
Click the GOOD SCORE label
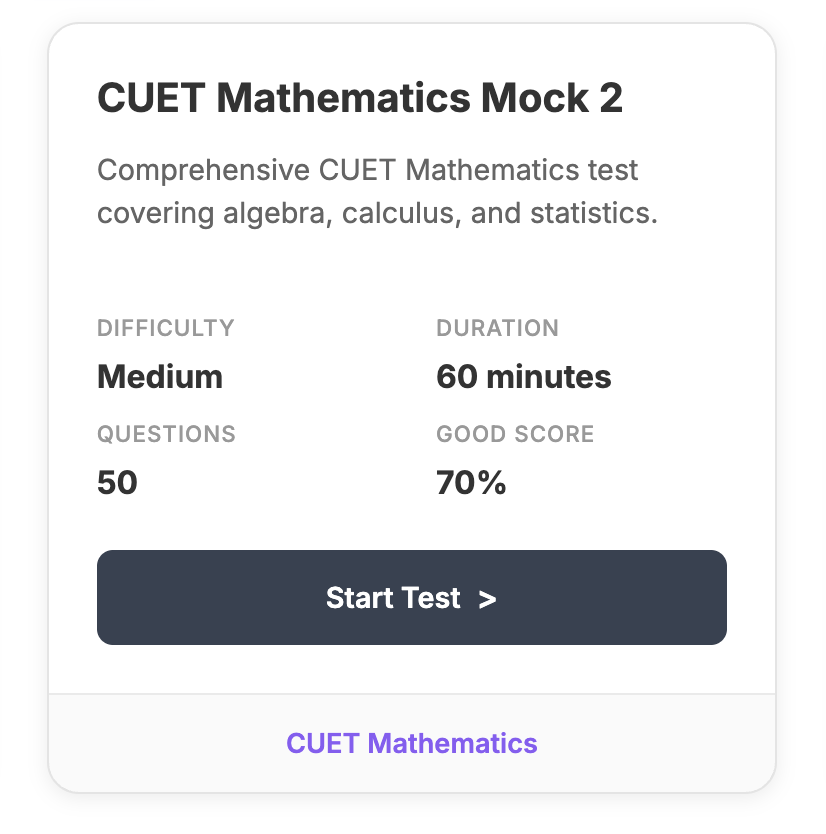point(515,434)
